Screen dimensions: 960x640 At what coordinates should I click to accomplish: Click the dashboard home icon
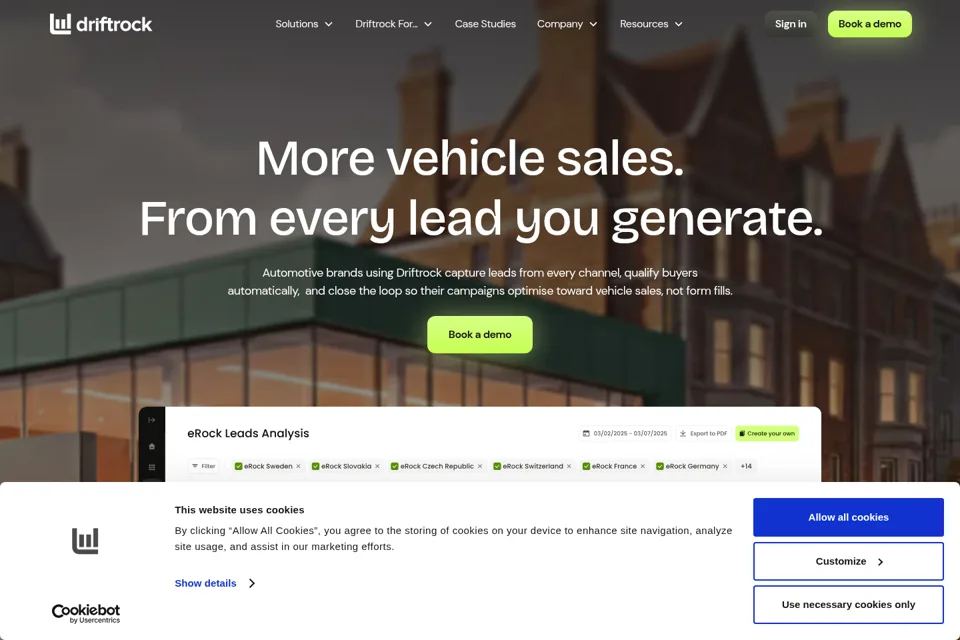coord(152,446)
